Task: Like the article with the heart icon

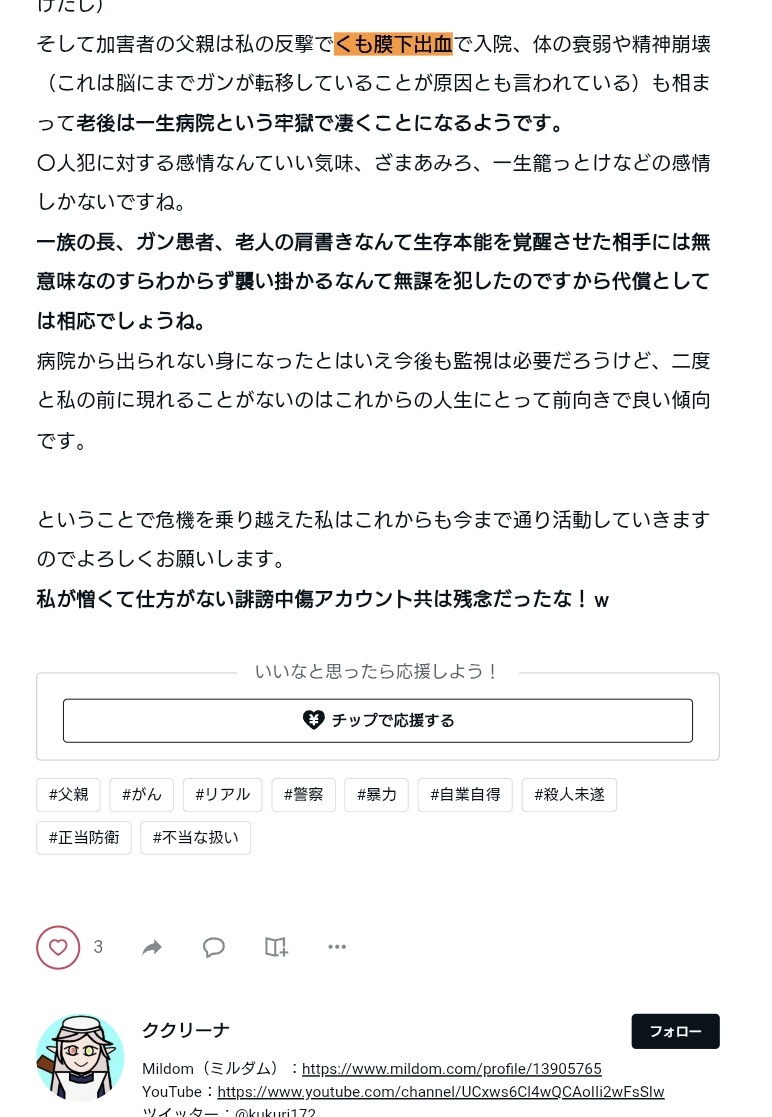Action: pyautogui.click(x=58, y=947)
